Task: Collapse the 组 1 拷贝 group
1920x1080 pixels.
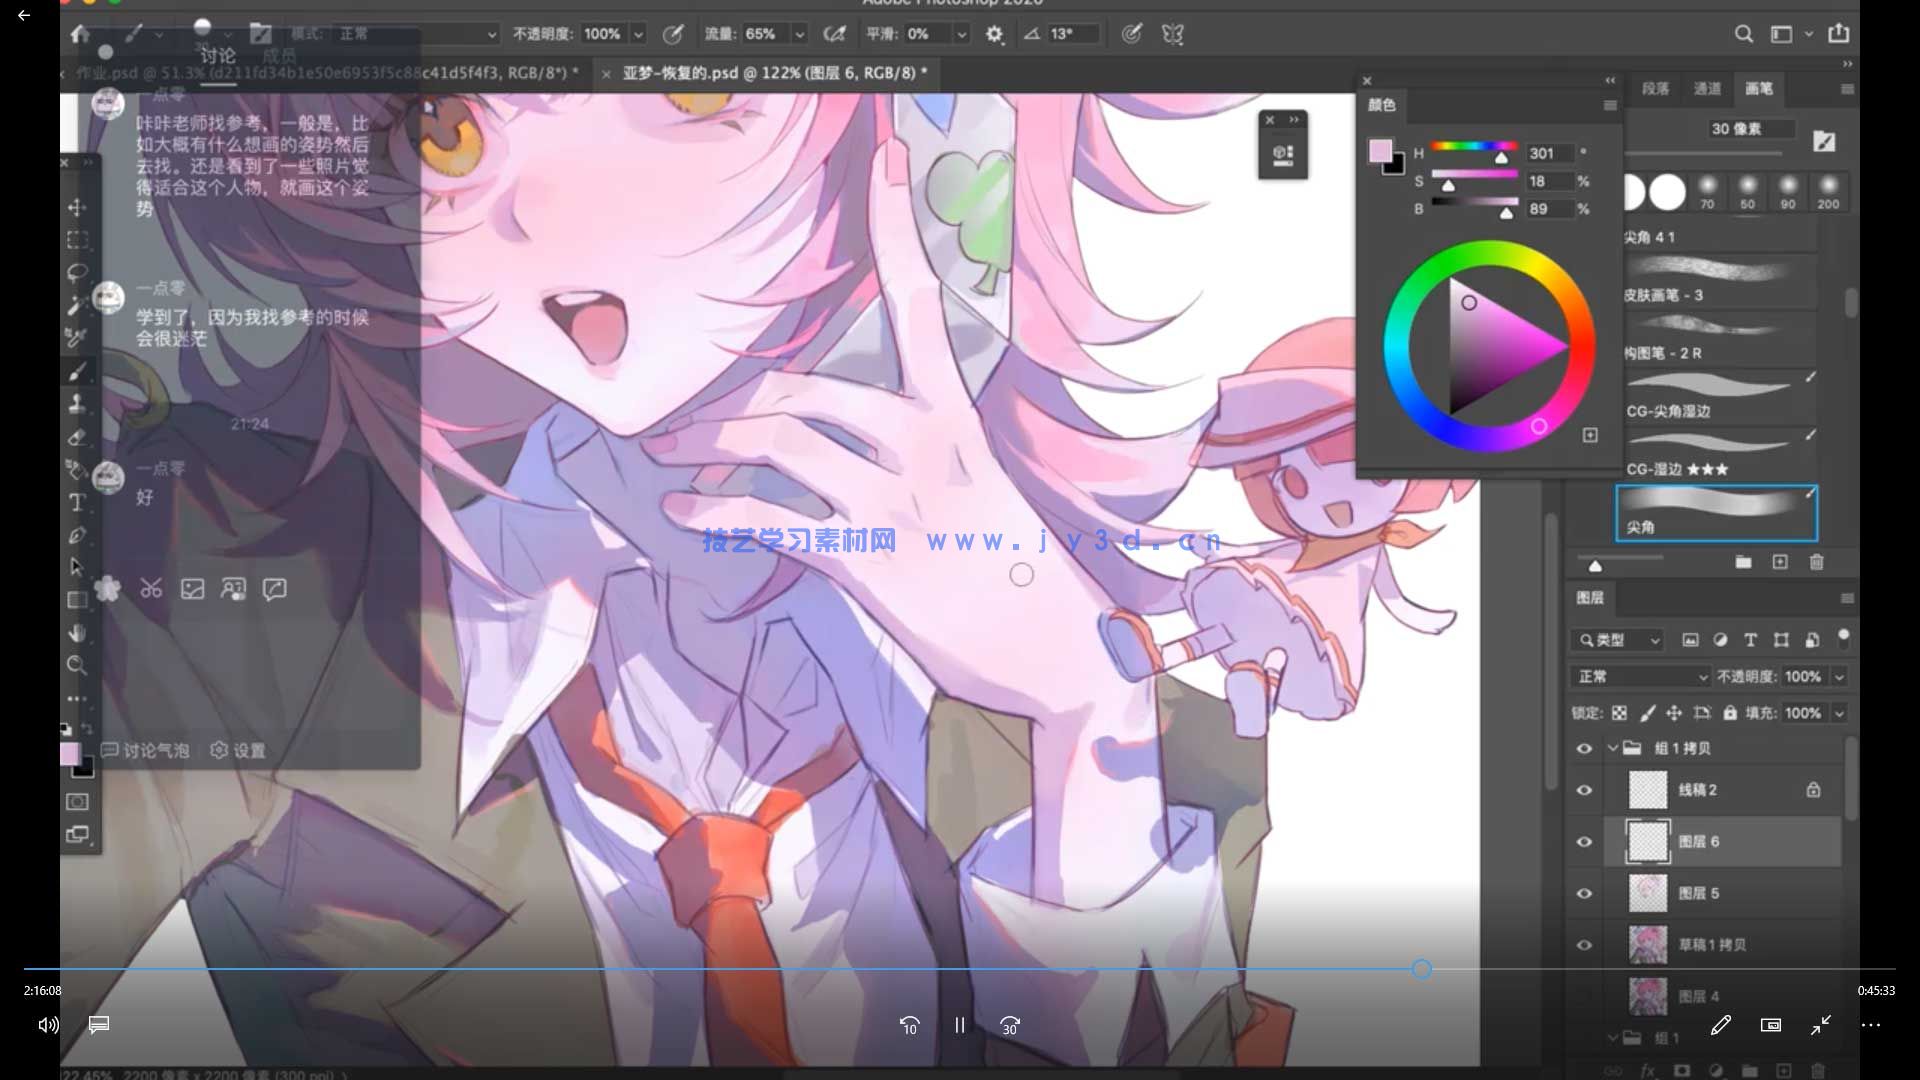Action: coord(1612,748)
